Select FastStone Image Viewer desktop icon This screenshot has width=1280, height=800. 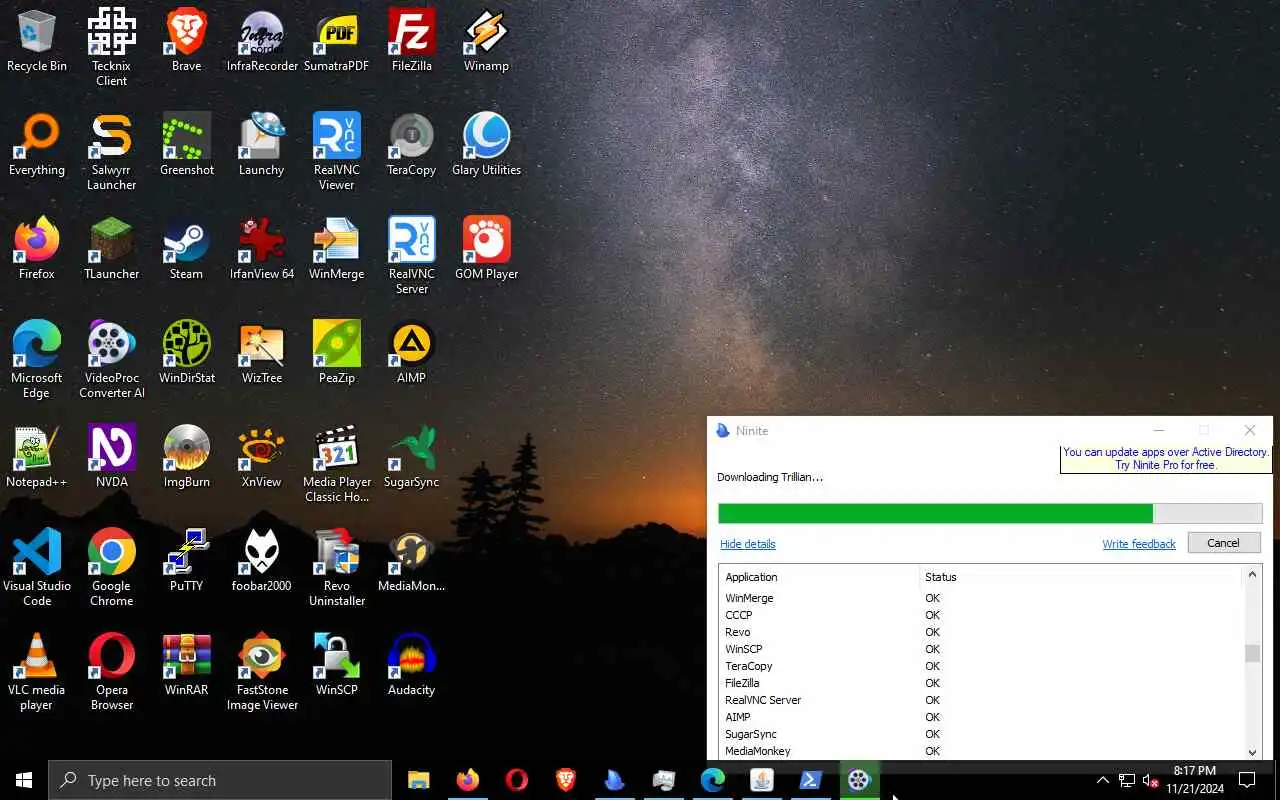[262, 672]
